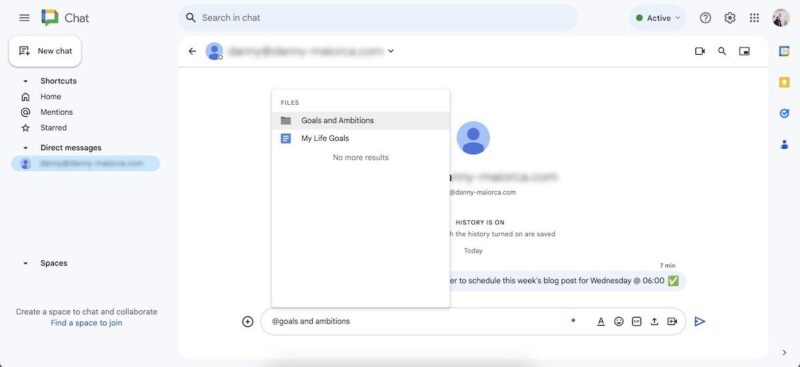
Task: Open the GIF picker
Action: (x=636, y=322)
